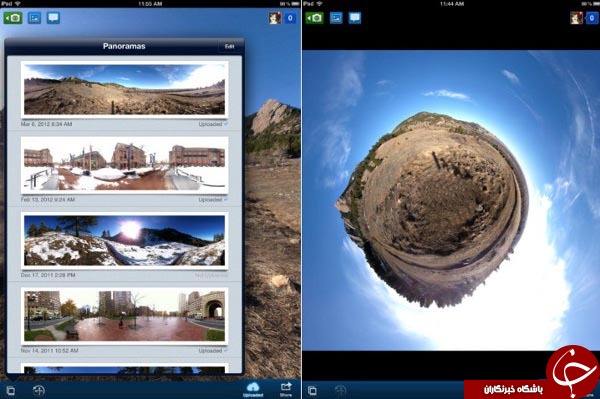
Task: Click the 'Feb 13, 2012 9:24 AM' date label
Action: pyautogui.click(x=48, y=200)
